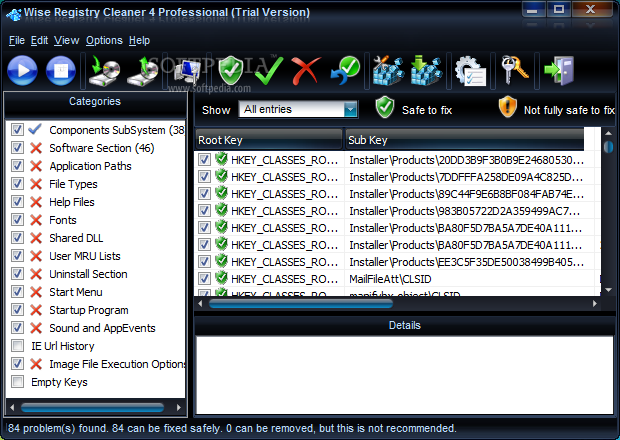The width and height of the screenshot is (620, 440).
Task: Open the Show All entries dropdown
Action: [350, 110]
